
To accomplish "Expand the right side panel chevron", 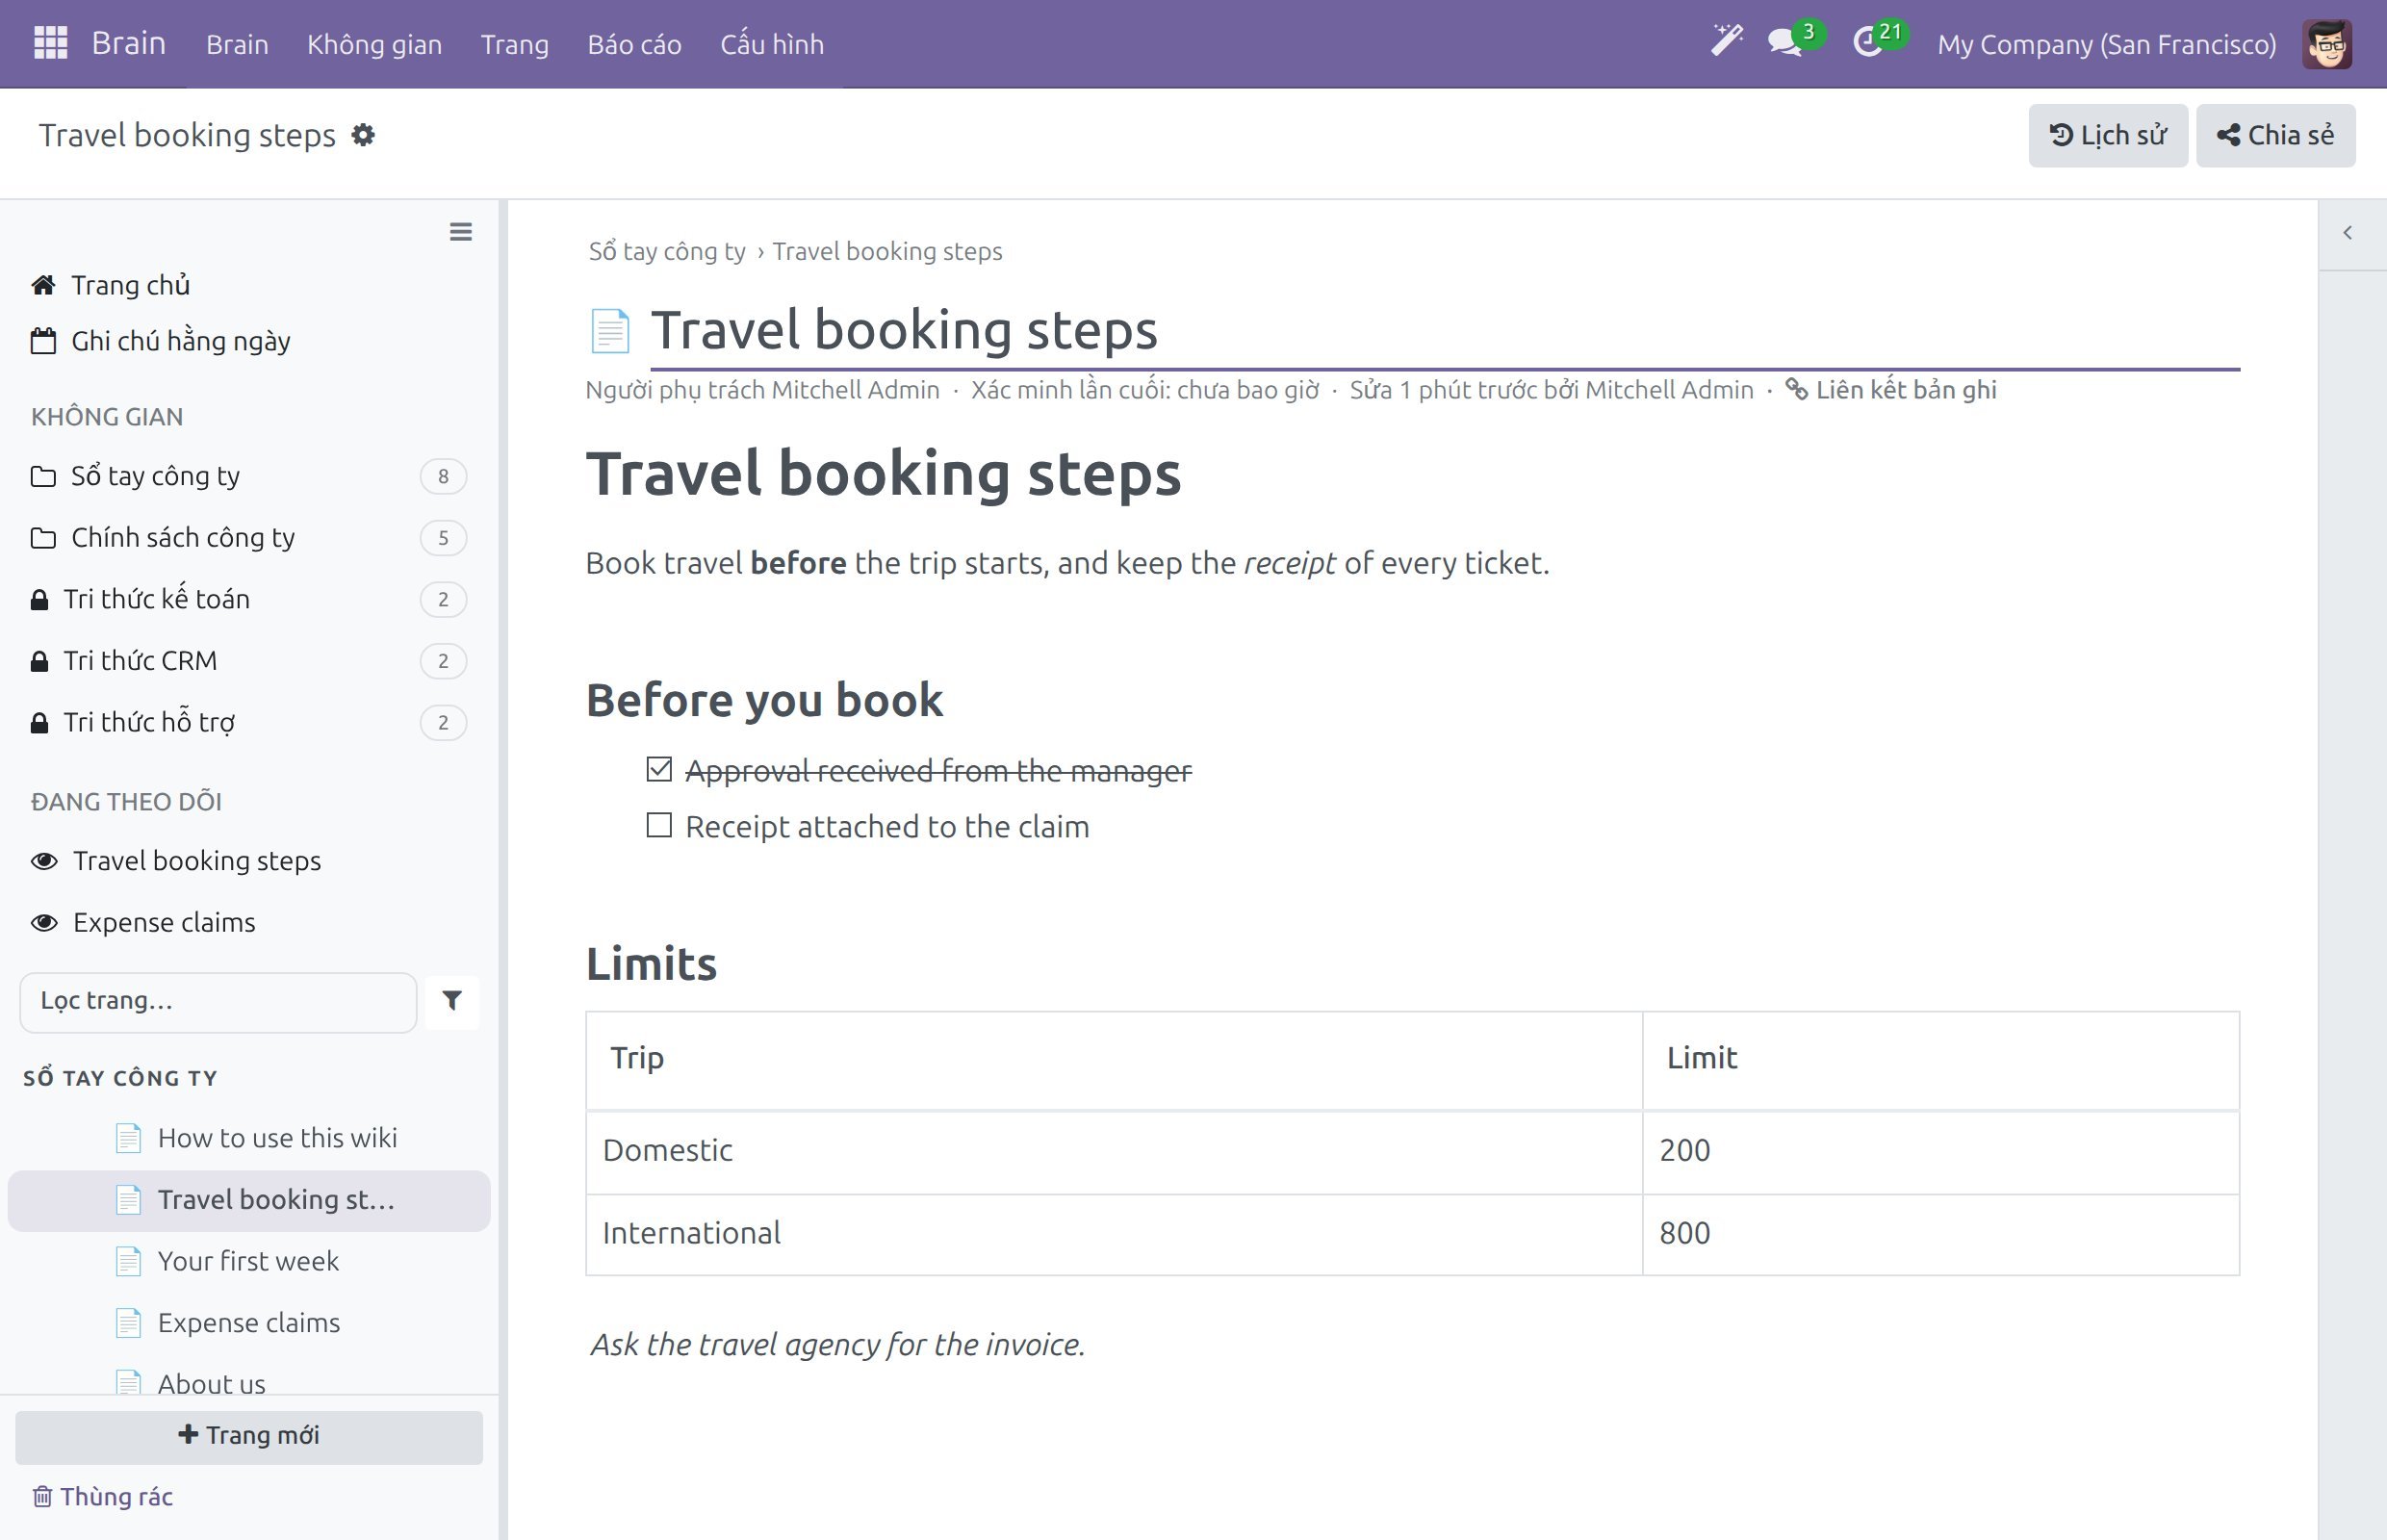I will [x=2347, y=233].
